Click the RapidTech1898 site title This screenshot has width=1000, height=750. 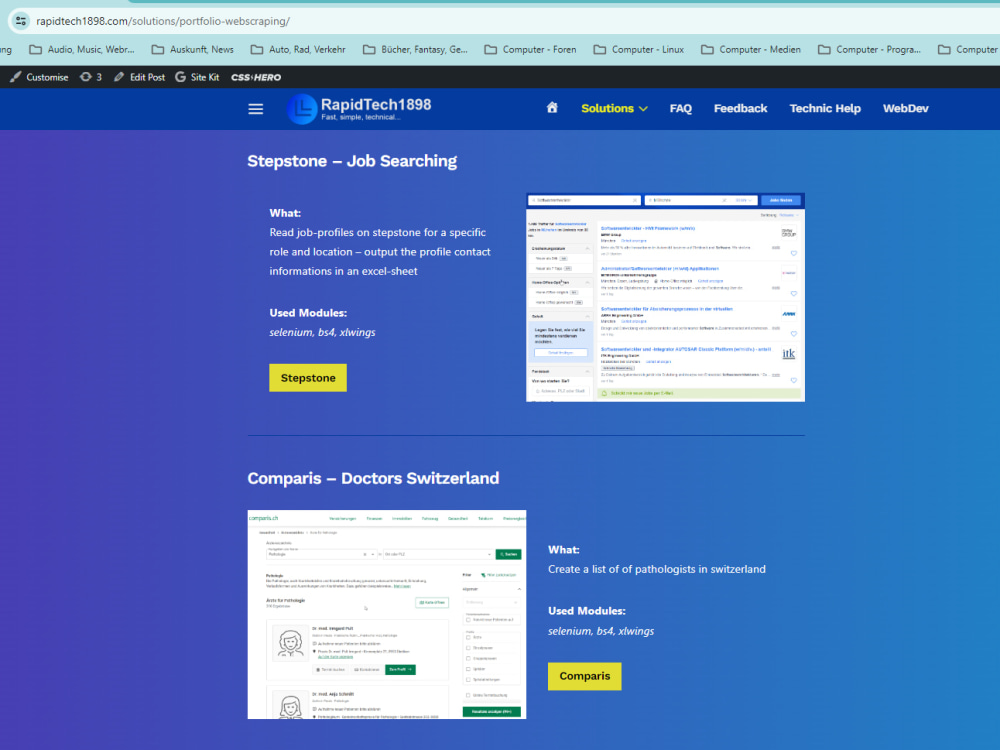pyautogui.click(x=376, y=105)
